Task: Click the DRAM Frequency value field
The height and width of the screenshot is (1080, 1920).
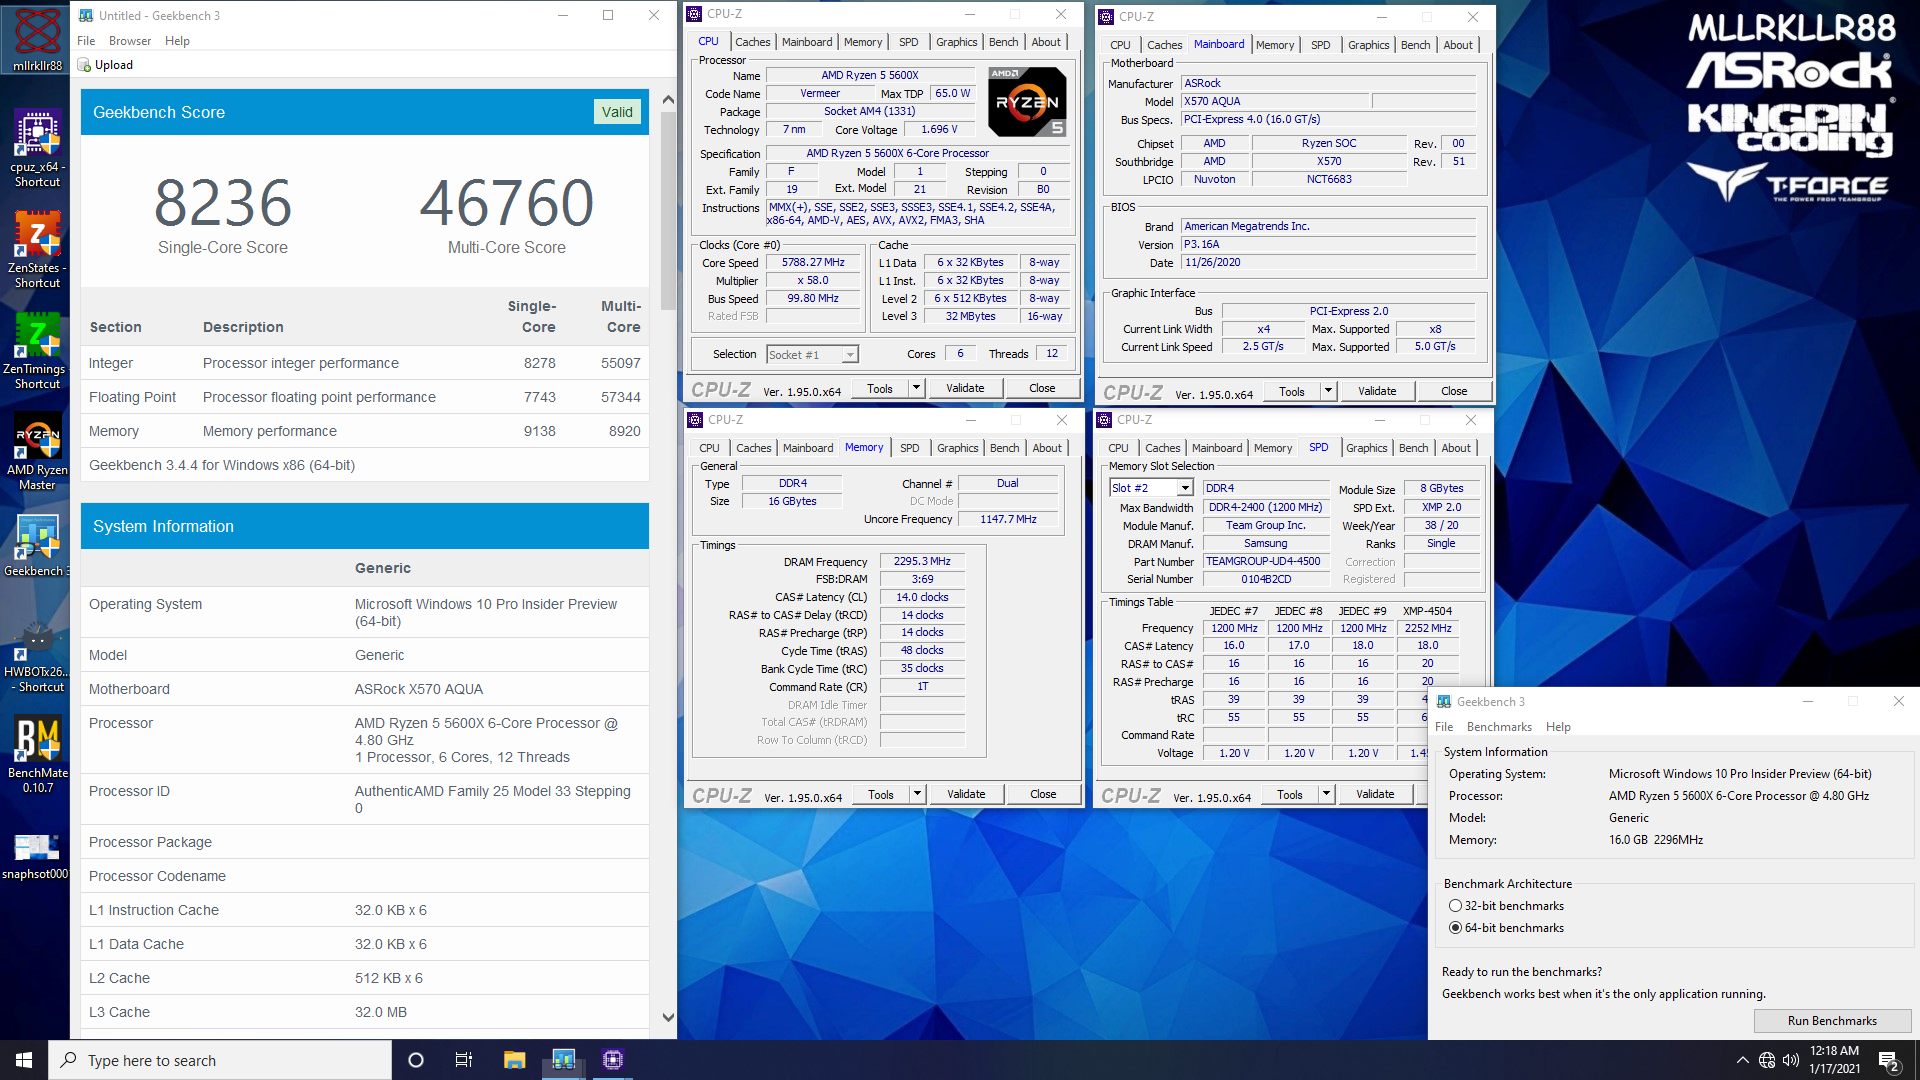Action: click(x=922, y=561)
